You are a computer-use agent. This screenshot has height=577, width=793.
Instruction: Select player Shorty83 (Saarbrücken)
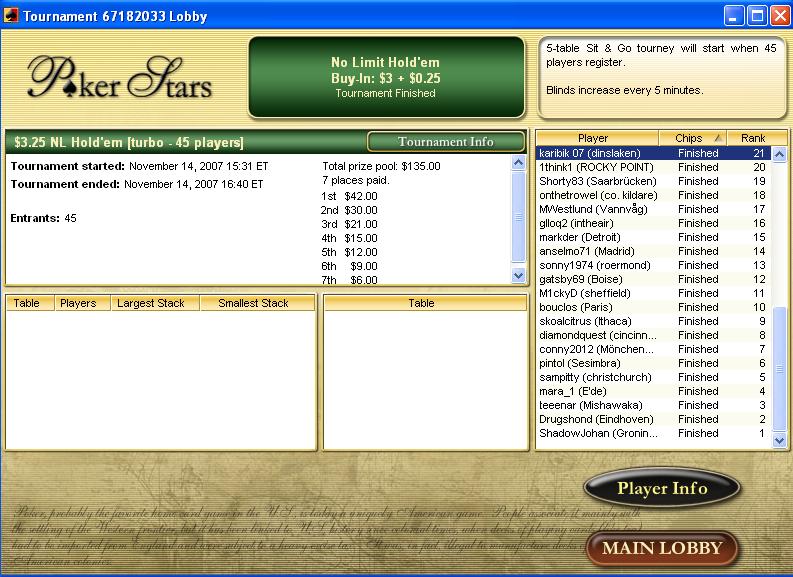[x=653, y=181]
